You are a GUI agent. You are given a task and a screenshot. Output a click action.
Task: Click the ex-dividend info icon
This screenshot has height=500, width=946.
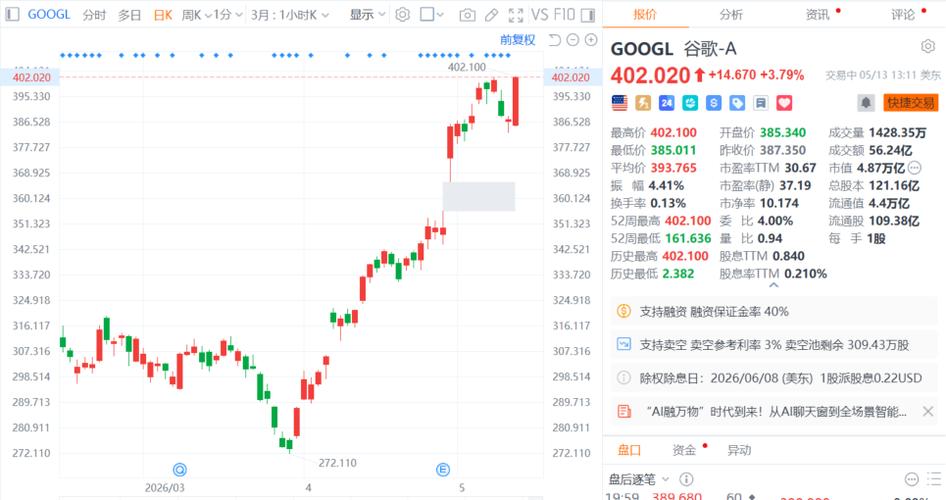click(624, 378)
